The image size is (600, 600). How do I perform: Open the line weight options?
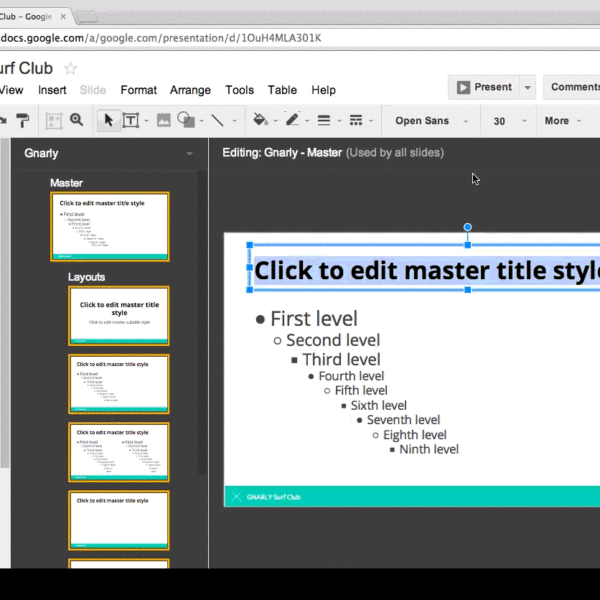[323, 120]
